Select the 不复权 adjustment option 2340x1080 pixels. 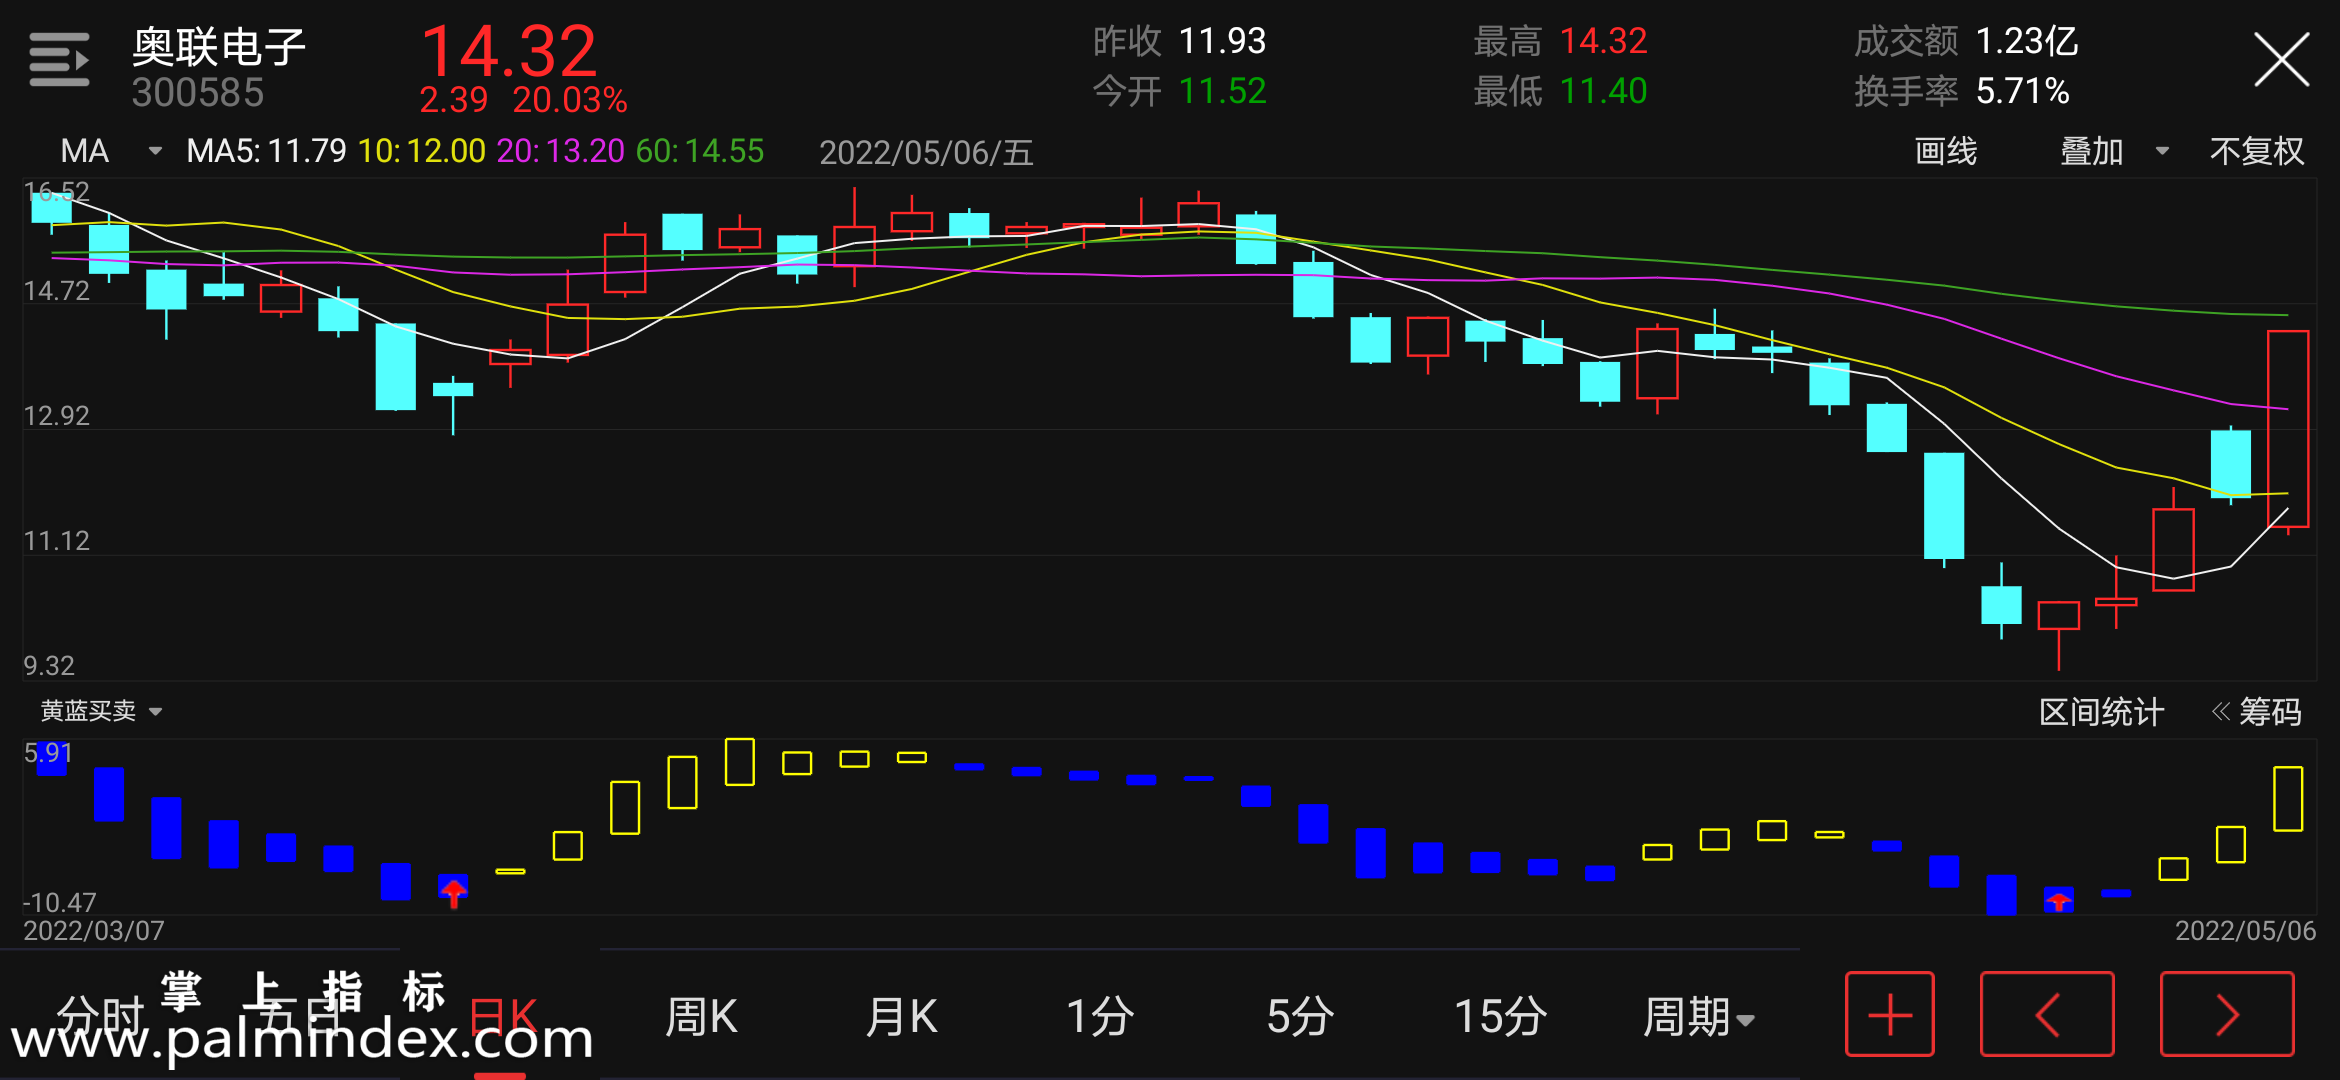tap(2257, 151)
